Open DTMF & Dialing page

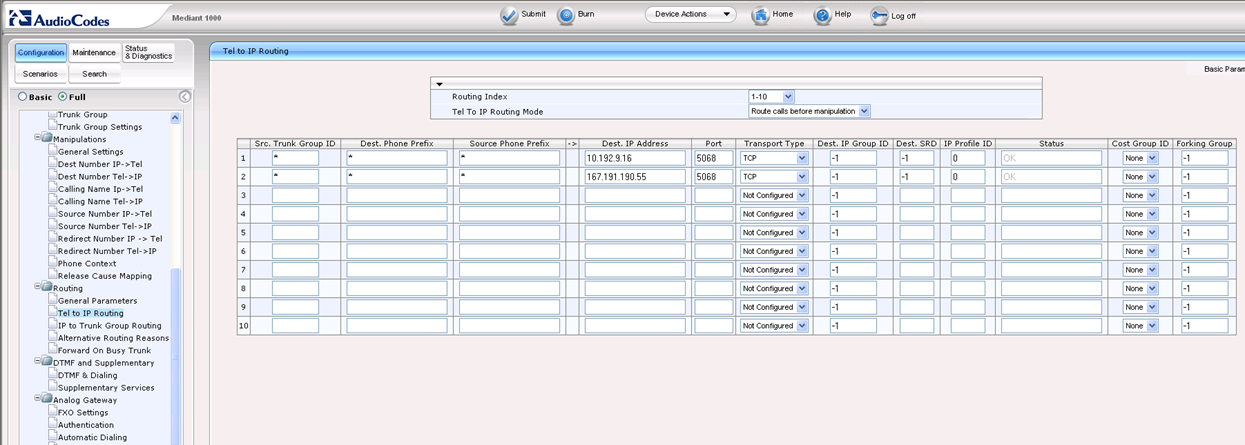[x=88, y=375]
